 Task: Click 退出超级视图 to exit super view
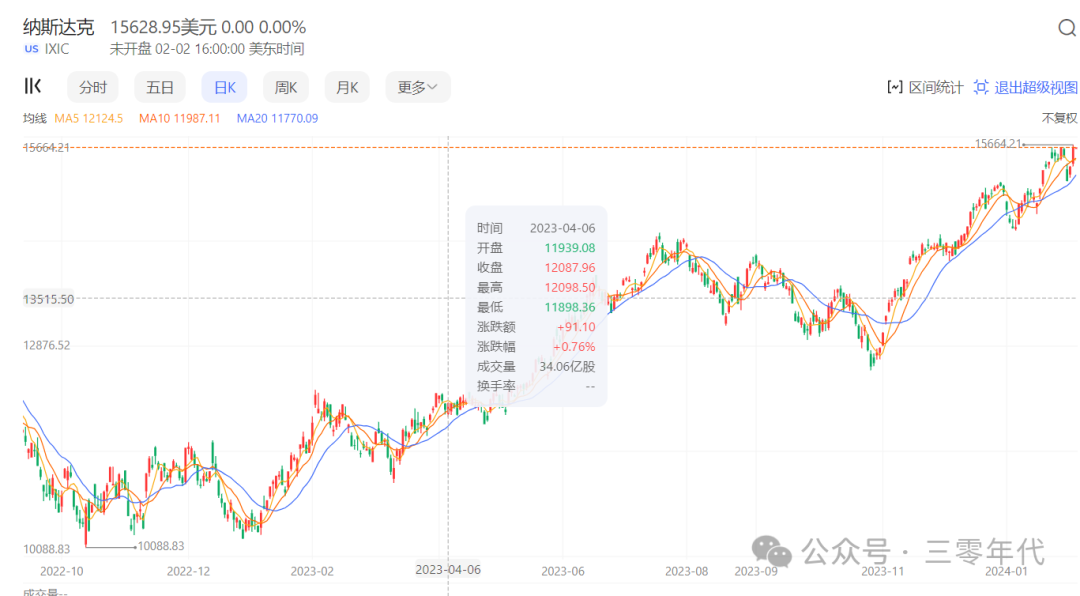coord(1025,88)
